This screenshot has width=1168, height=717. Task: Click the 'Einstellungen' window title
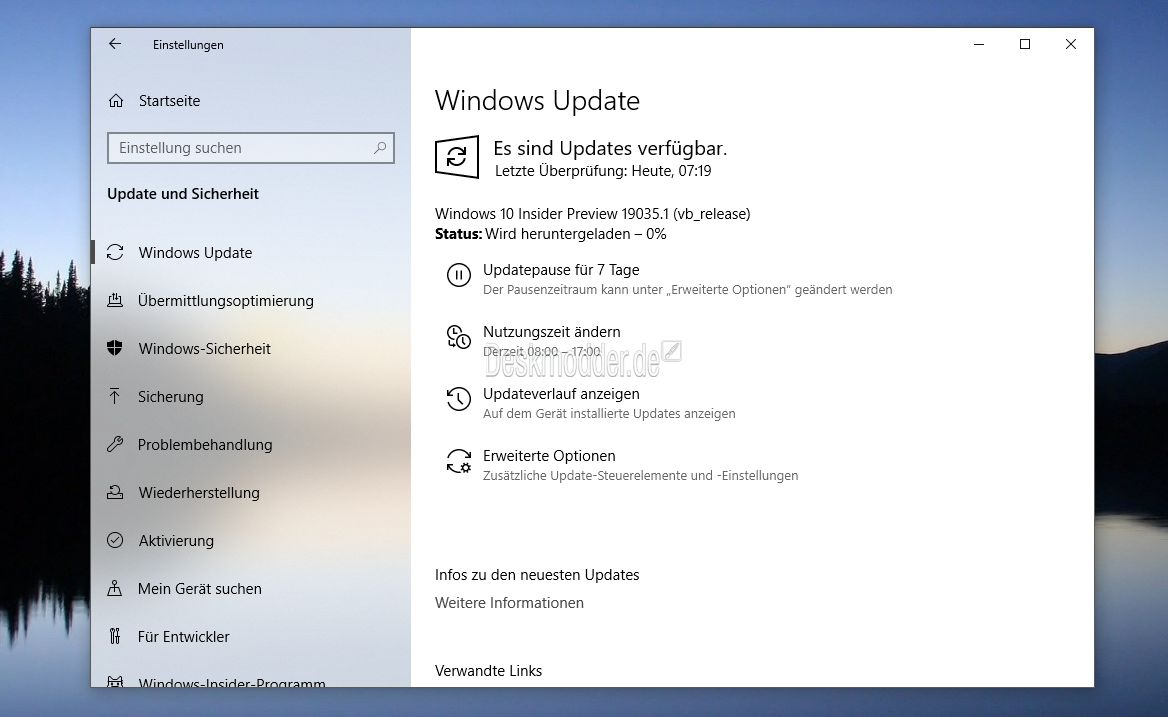[188, 45]
